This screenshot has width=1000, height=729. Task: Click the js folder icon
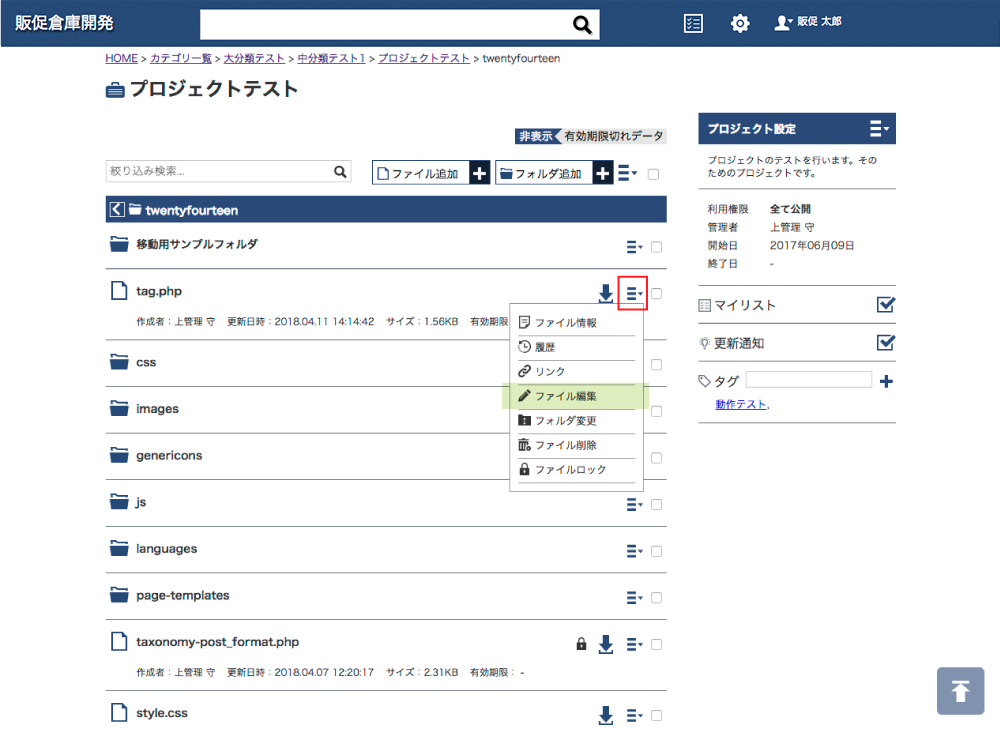tap(119, 501)
